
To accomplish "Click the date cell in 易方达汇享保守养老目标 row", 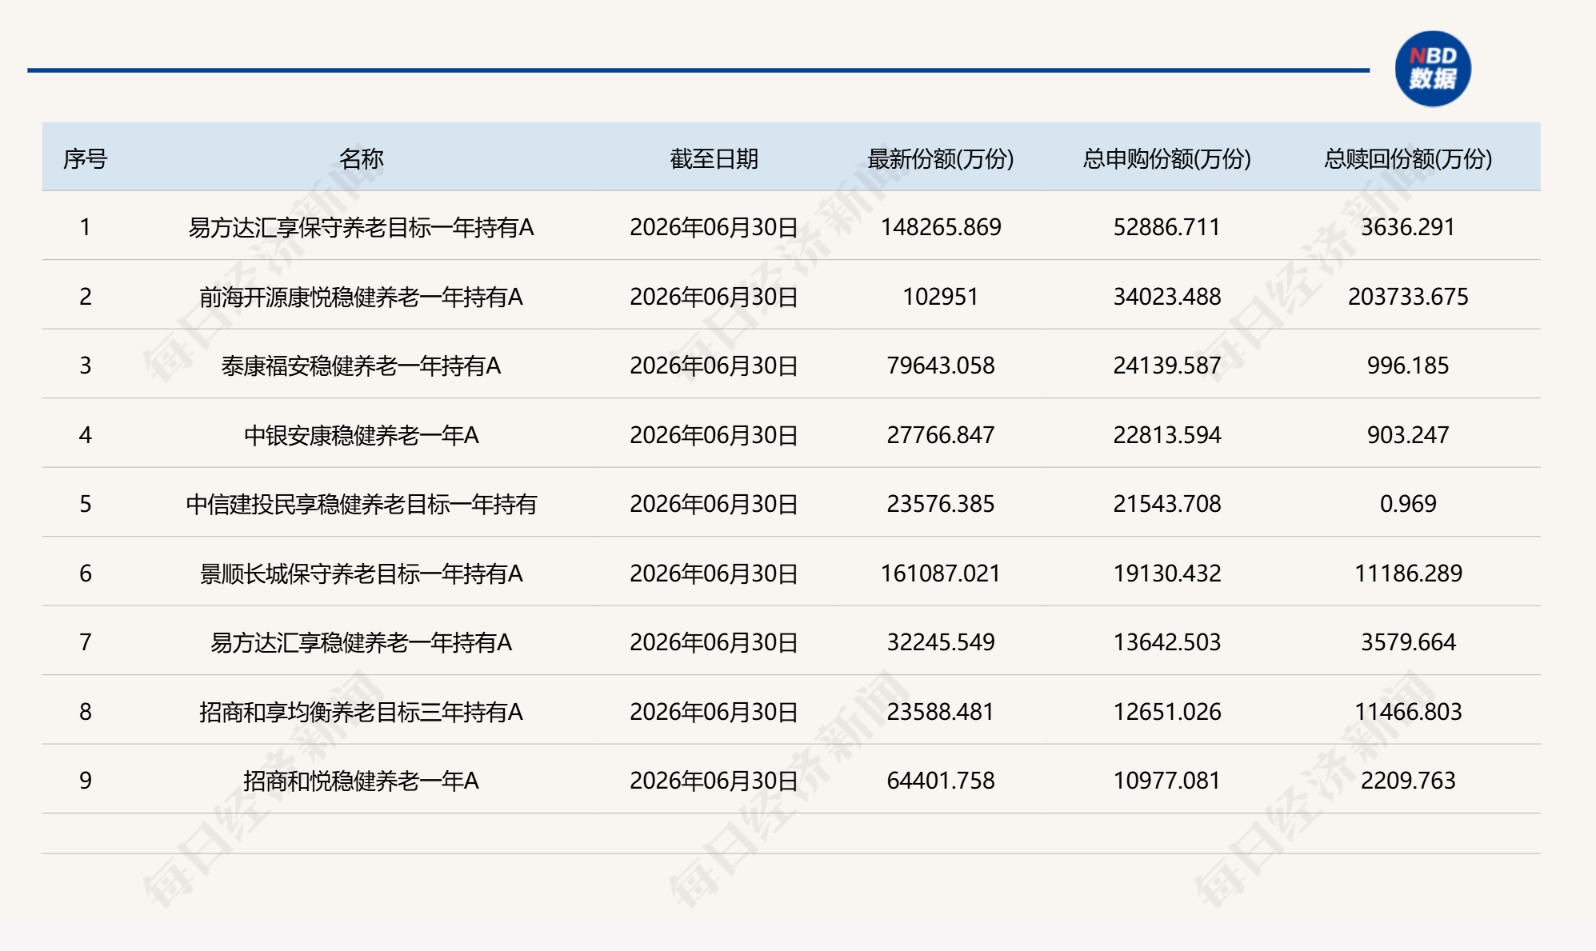I will pyautogui.click(x=714, y=228).
